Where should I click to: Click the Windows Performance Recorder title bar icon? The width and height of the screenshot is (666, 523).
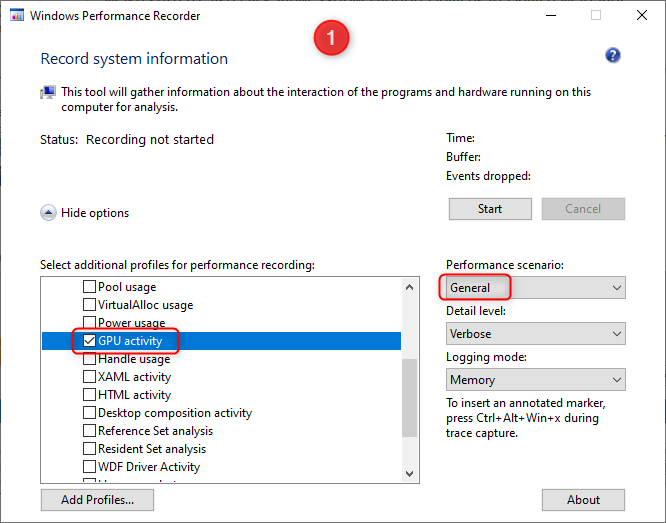pos(16,16)
